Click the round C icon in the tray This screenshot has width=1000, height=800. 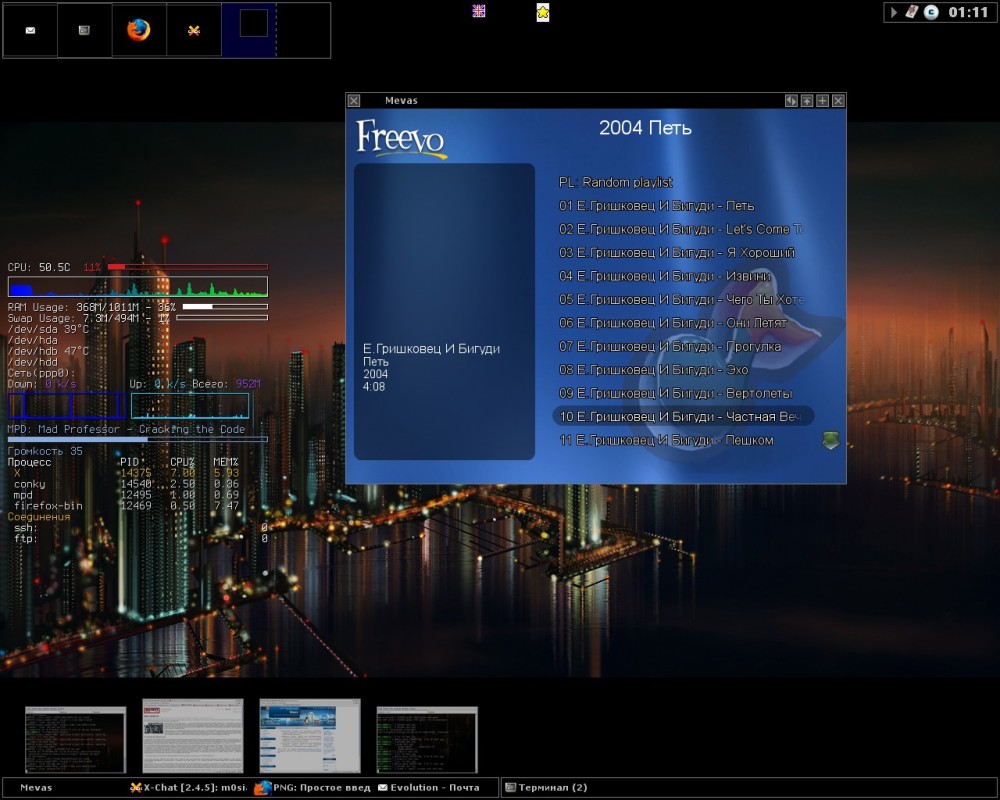[931, 12]
